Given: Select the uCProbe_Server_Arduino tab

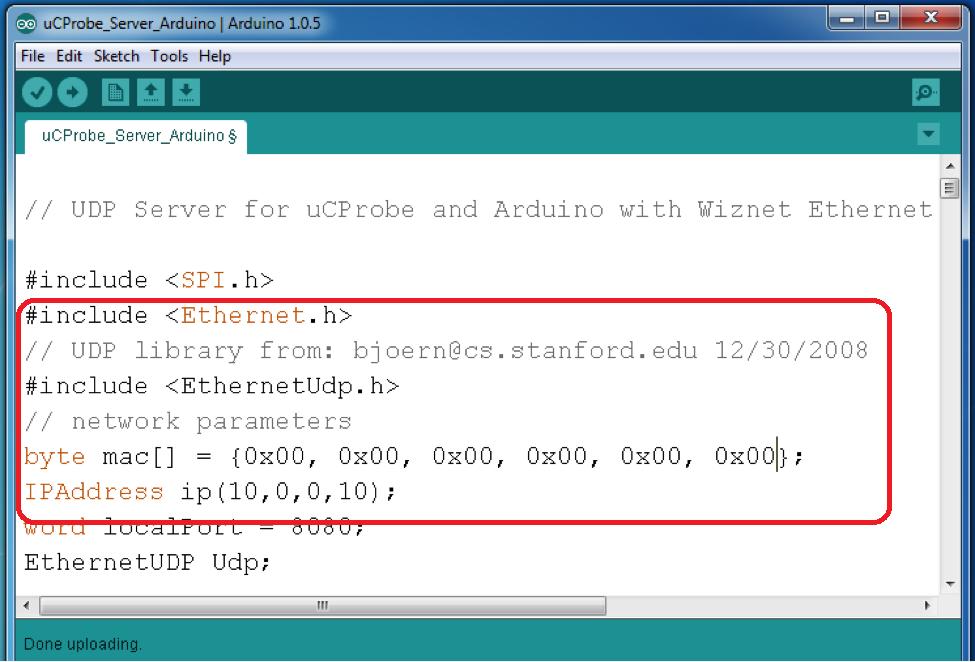Looking at the screenshot, I should pyautogui.click(x=136, y=137).
